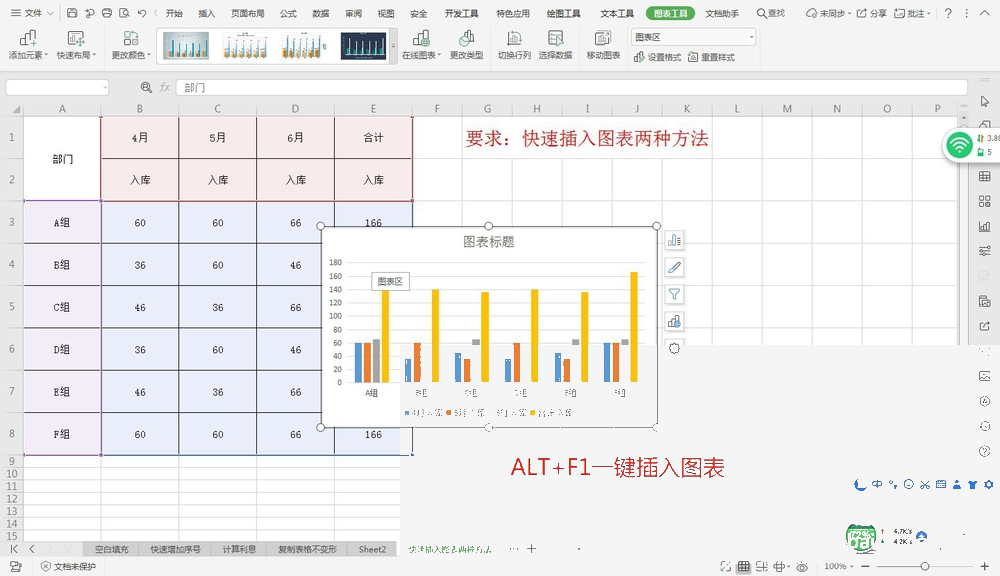The image size is (1000, 576).
Task: Switch to the 数据 (Data) tab
Action: tap(321, 13)
